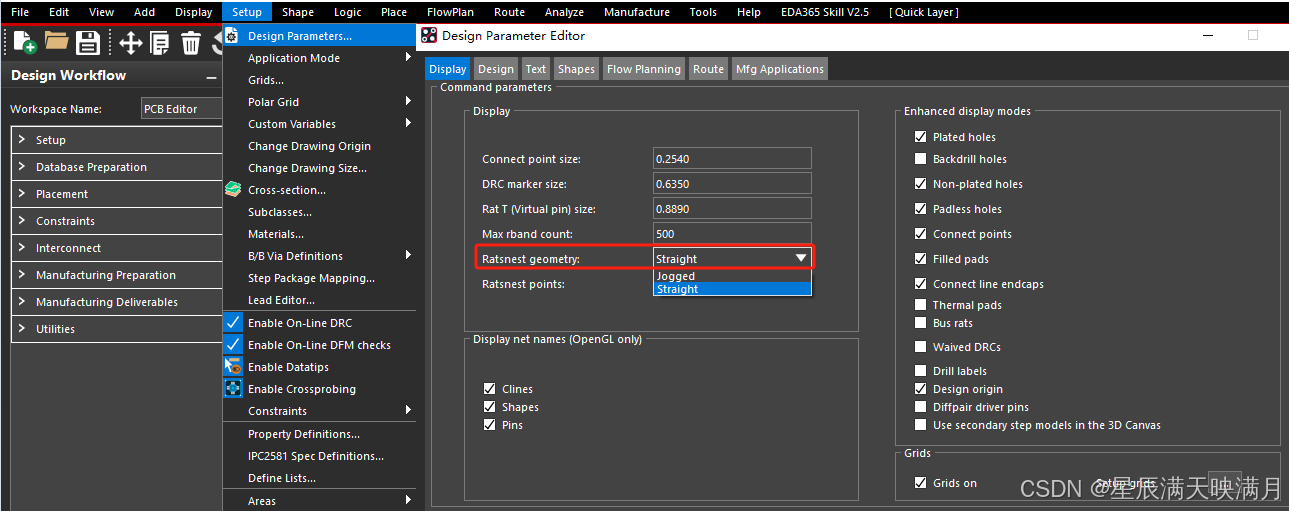This screenshot has height=511, width=1289.
Task: Uncheck Shapes net names
Action: (x=490, y=407)
